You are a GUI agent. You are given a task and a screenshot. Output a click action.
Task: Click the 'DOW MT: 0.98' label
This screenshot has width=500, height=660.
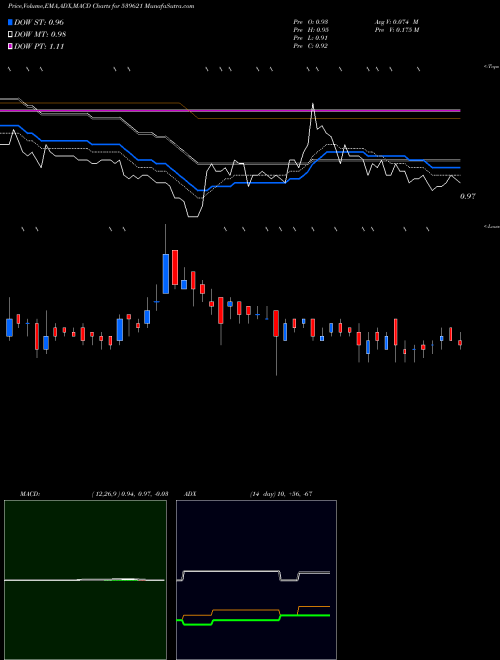click(x=40, y=35)
